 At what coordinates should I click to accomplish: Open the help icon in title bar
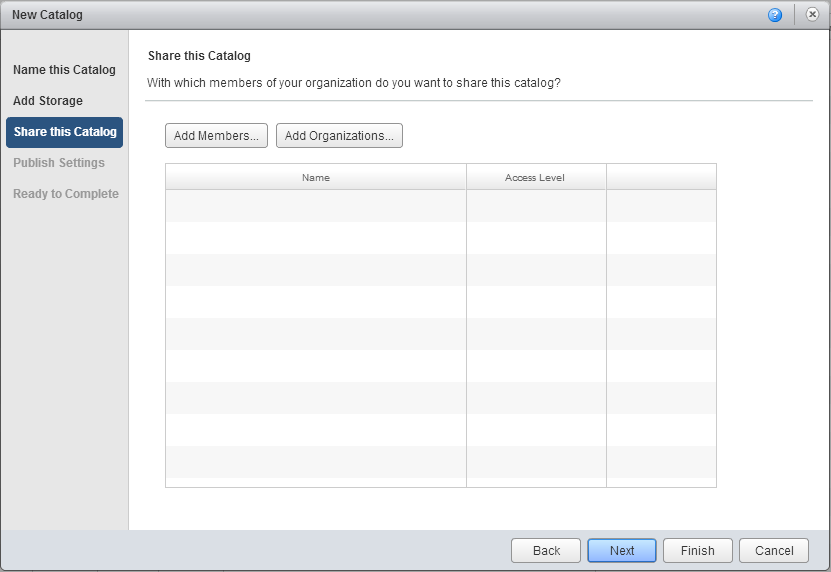click(x=775, y=15)
